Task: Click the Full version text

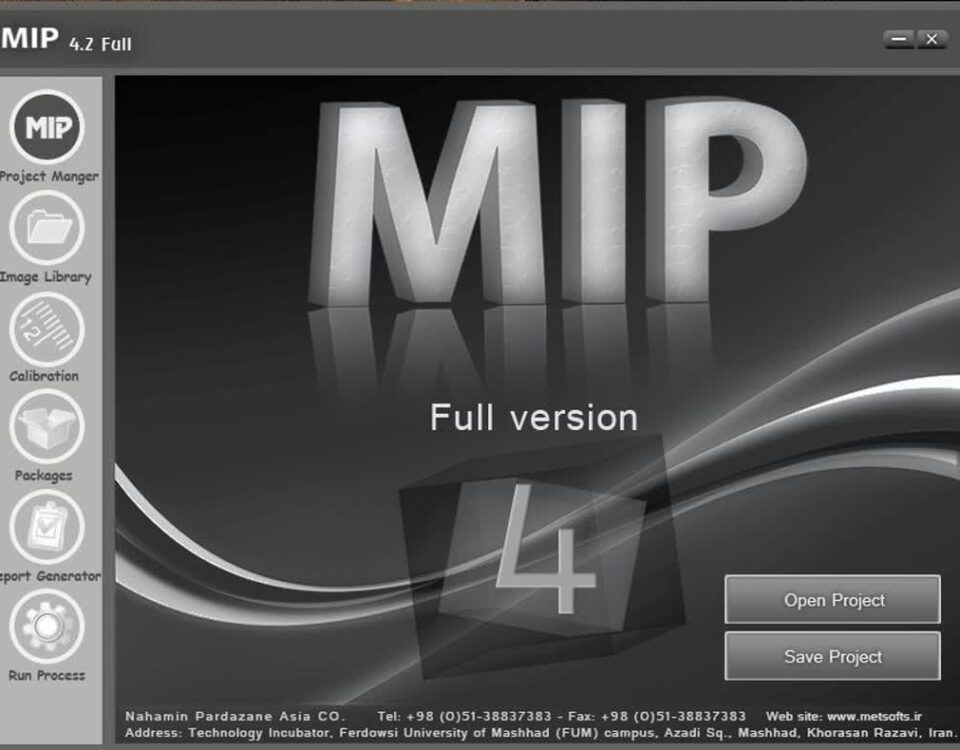Action: 534,418
